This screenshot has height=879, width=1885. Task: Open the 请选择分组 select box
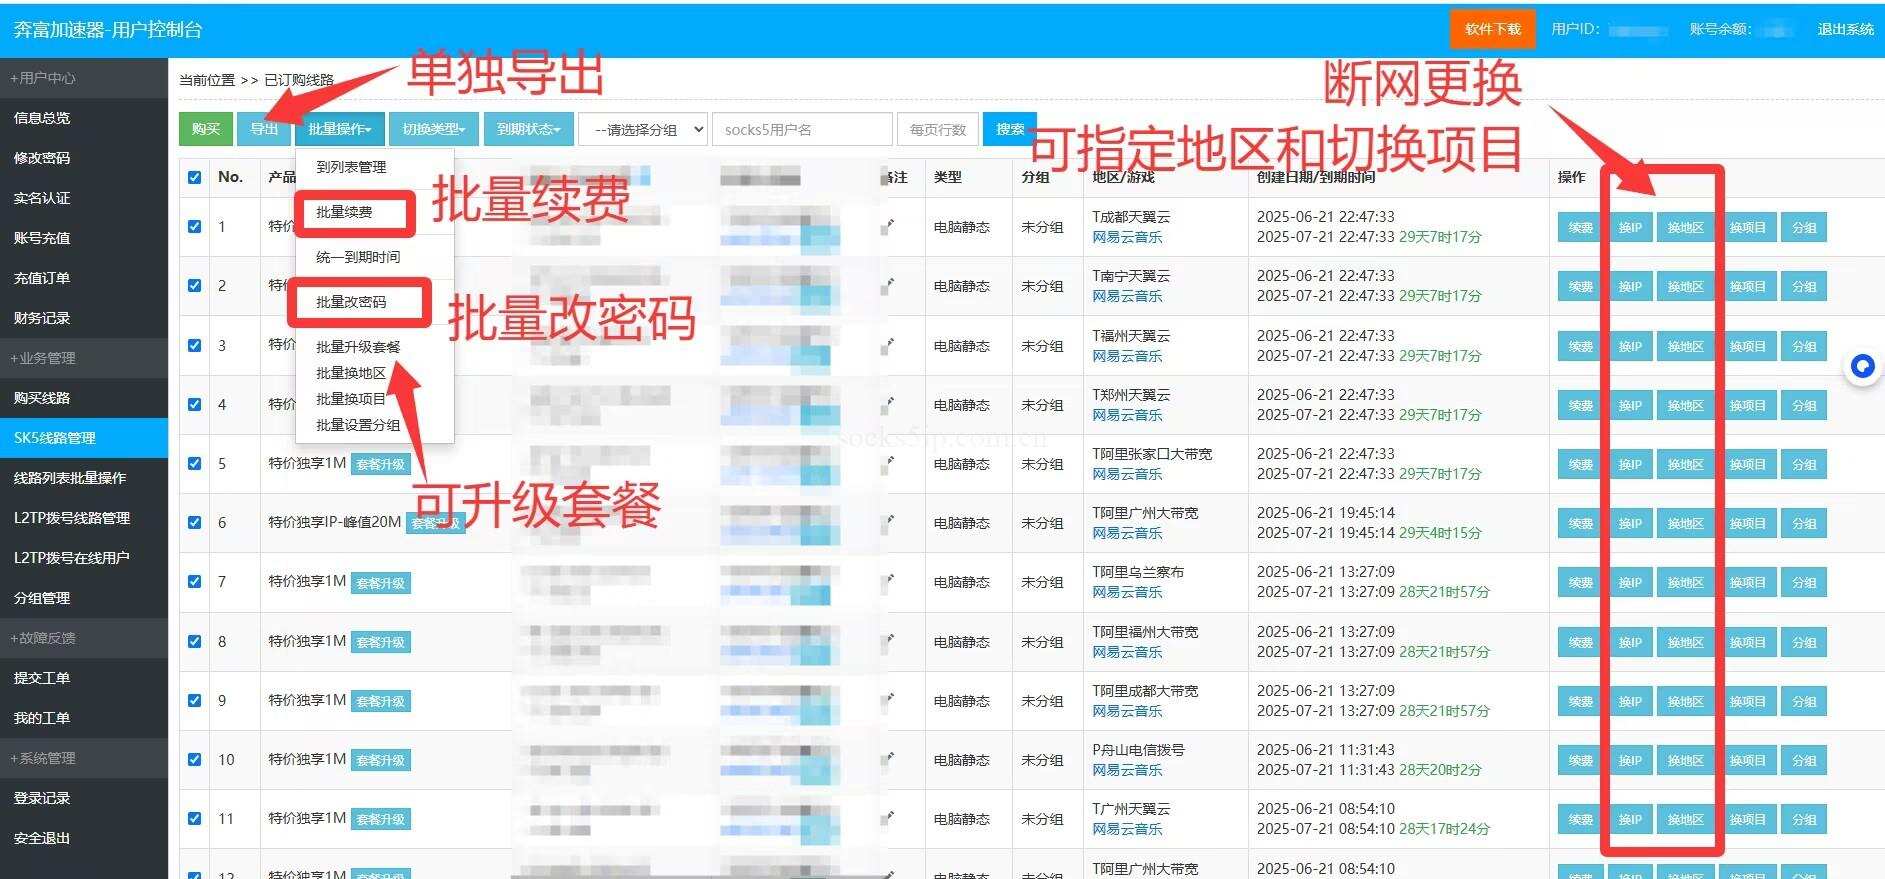643,129
